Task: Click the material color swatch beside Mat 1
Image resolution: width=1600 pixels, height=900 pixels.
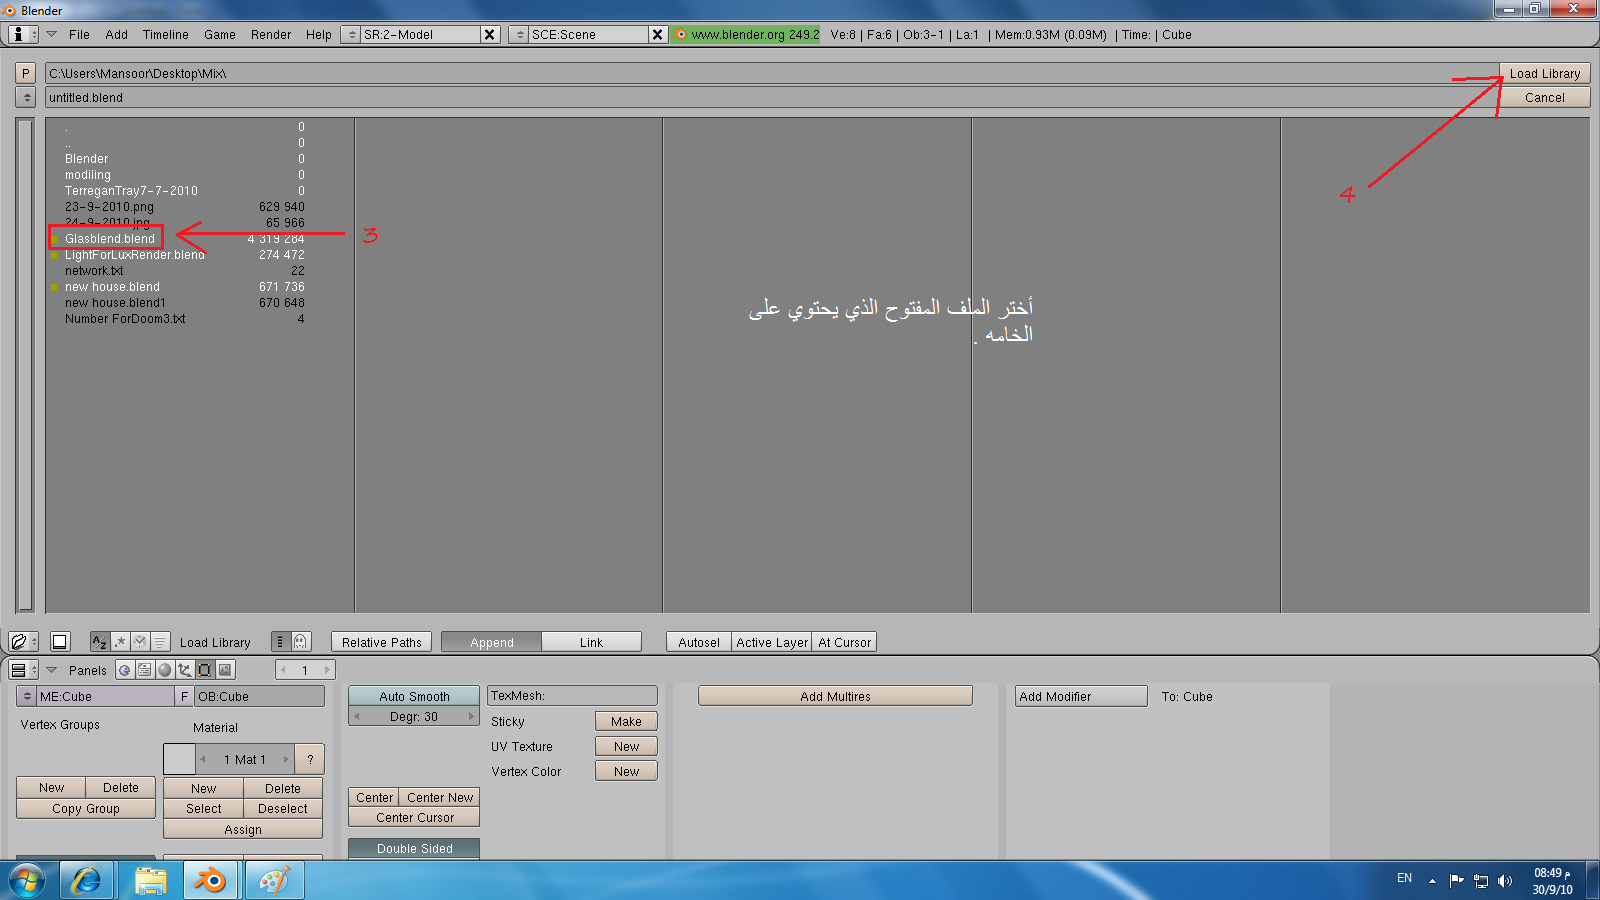Action: 179,759
